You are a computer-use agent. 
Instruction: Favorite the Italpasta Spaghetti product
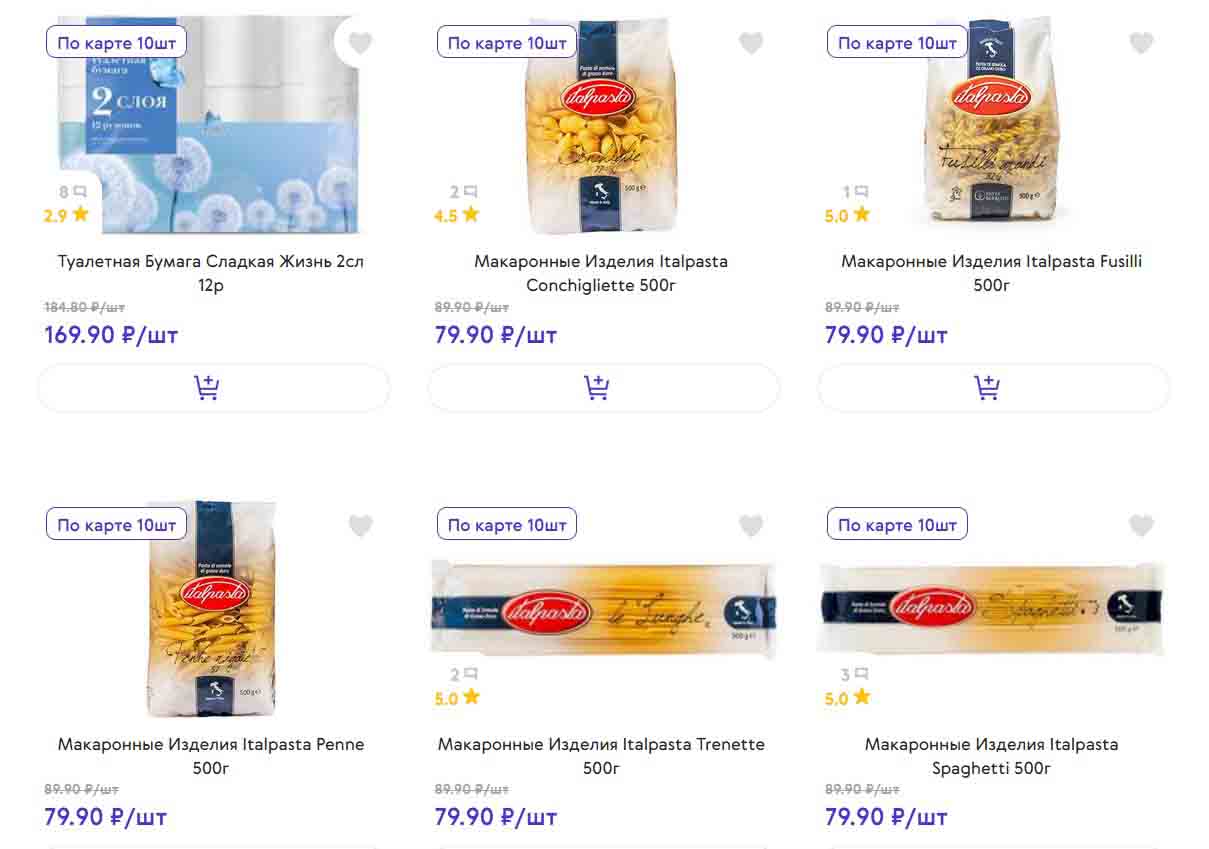pos(1141,525)
